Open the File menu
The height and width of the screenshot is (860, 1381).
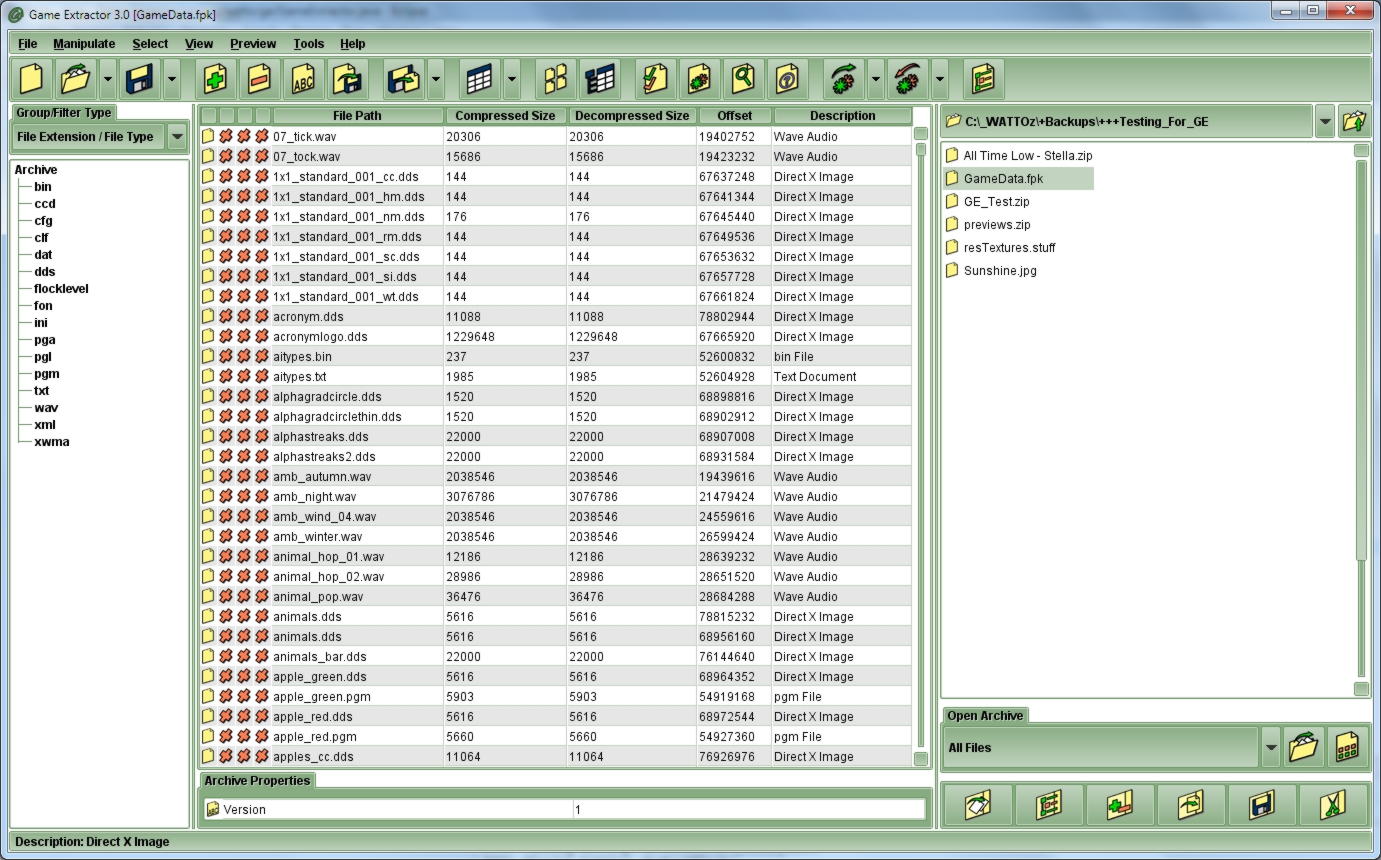(28, 43)
